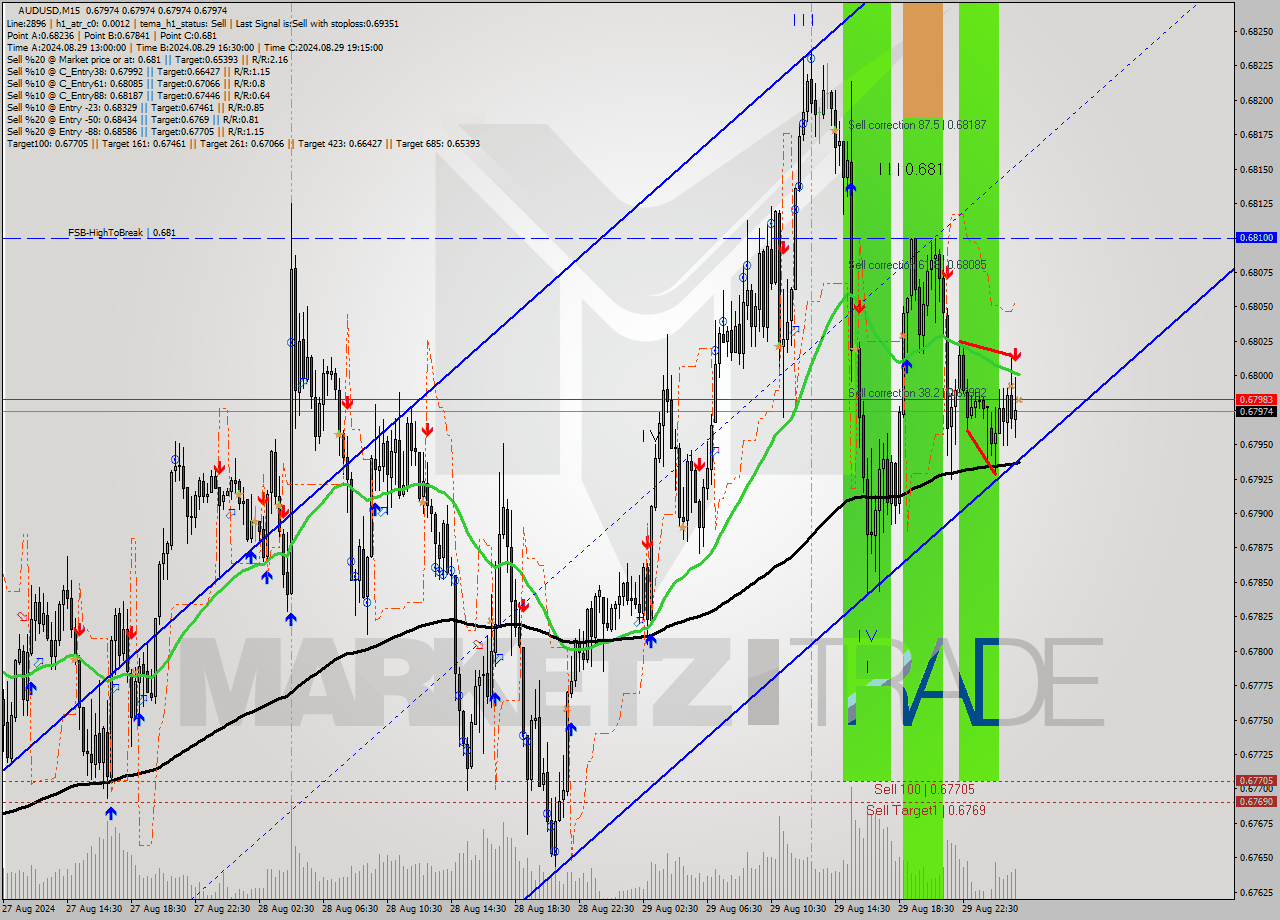Screen dimensions: 1280x920
Task: Click '27 Aug 18:30' on time axis
Action: click(x=158, y=909)
